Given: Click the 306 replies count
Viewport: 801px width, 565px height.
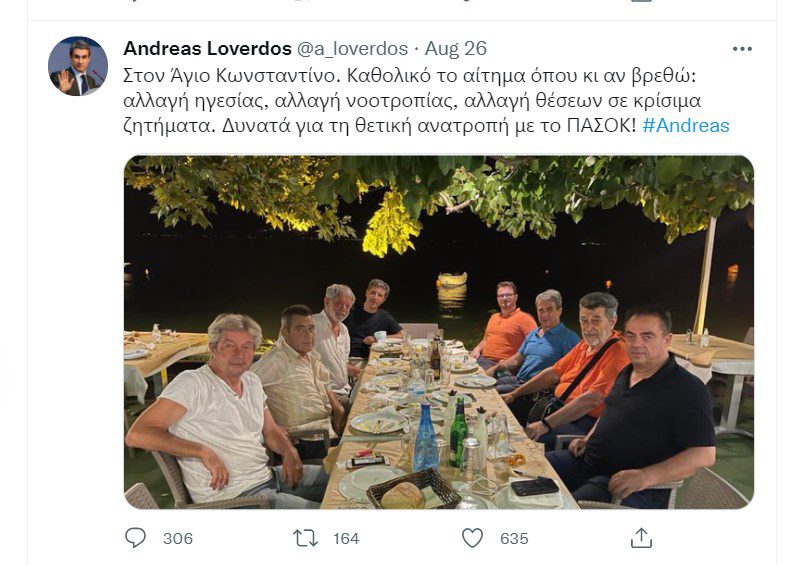Looking at the screenshot, I should click(178, 538).
